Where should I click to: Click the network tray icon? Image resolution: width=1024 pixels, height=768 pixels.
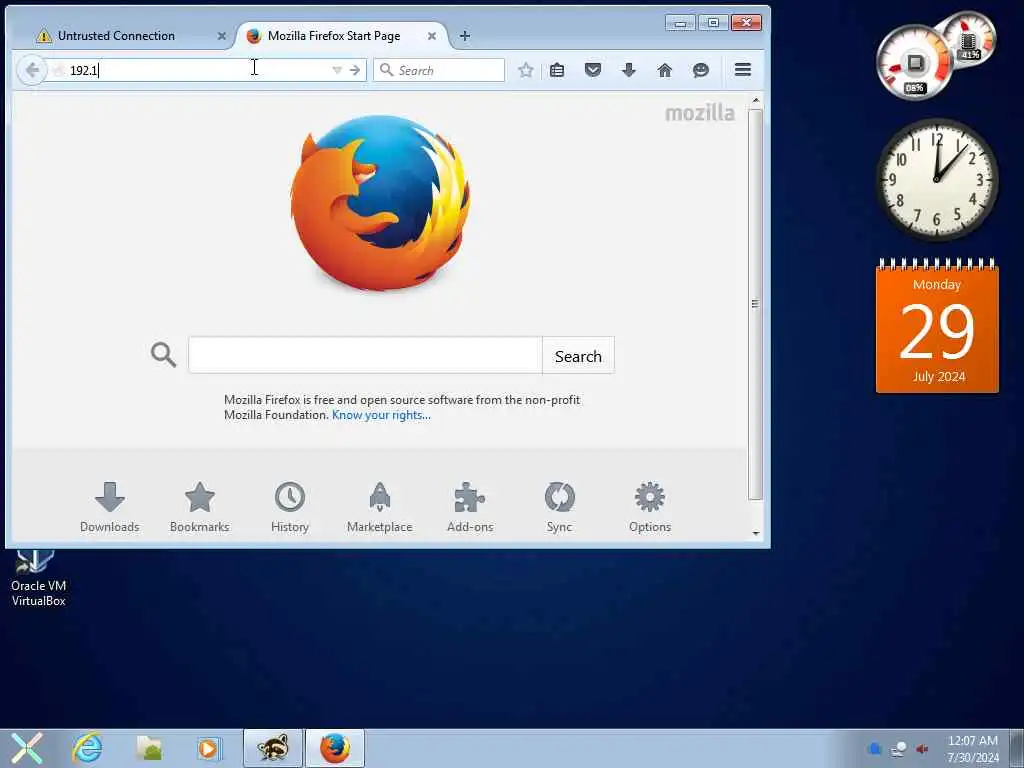(899, 748)
